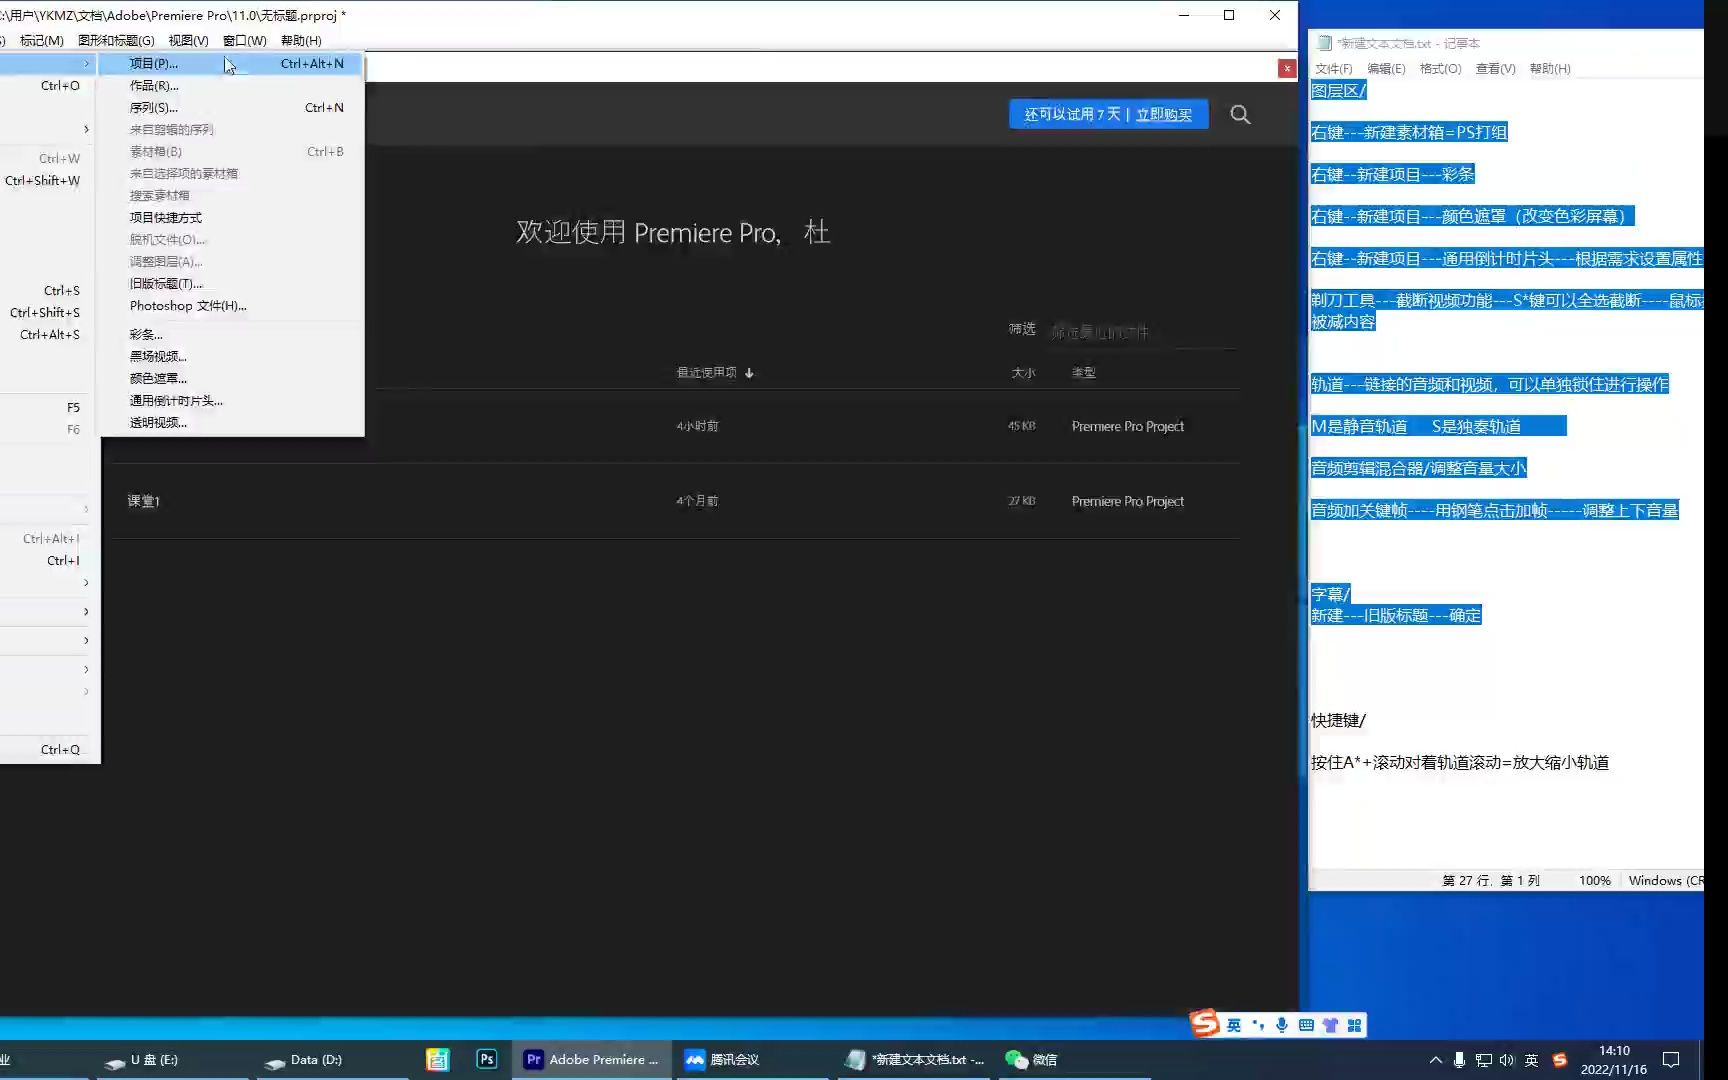1728x1080 pixels.
Task: Click the filter recent files input field
Action: 1142,332
